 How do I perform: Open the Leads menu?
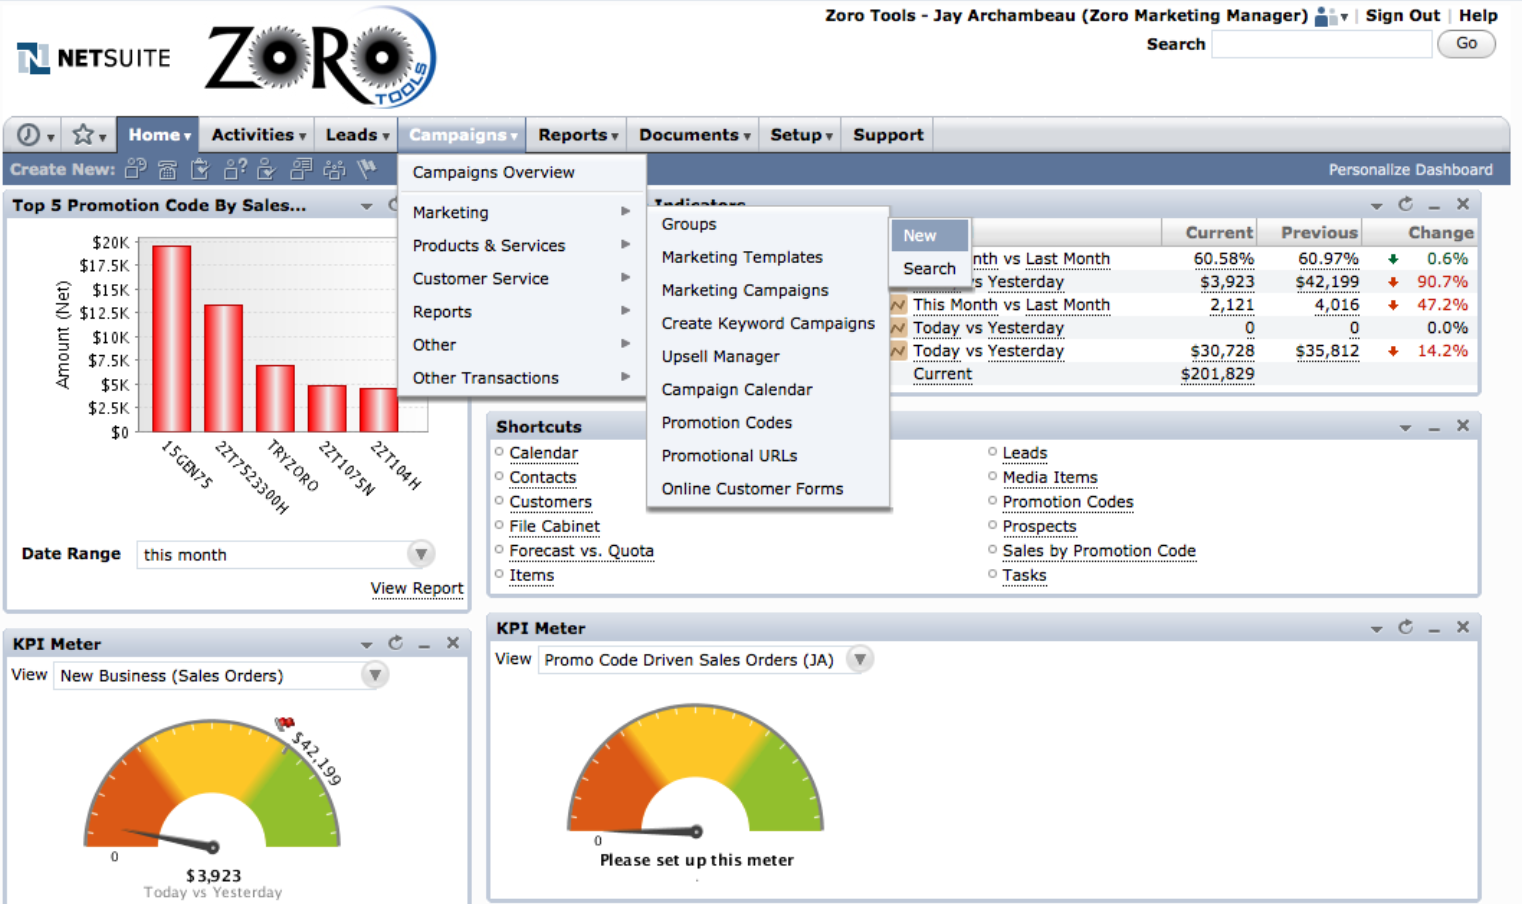(357, 135)
